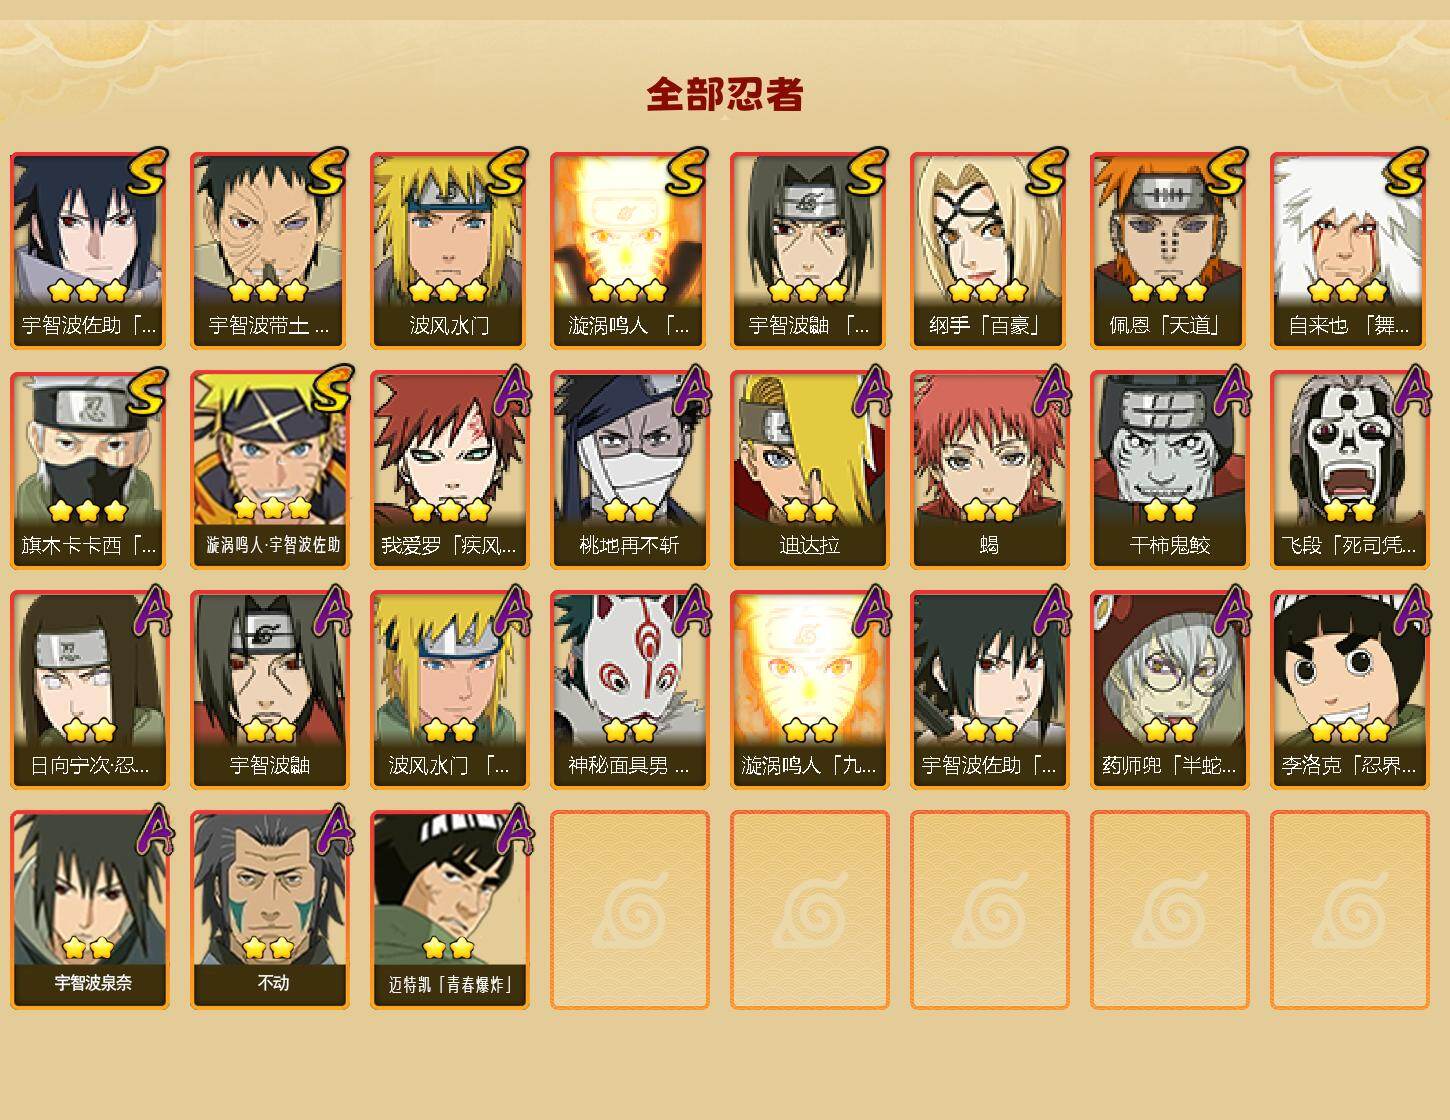This screenshot has width=1450, height=1120.
Task: Click the 漩涡鸣人·宇智波佐助 name label
Action: pyautogui.click(x=272, y=545)
